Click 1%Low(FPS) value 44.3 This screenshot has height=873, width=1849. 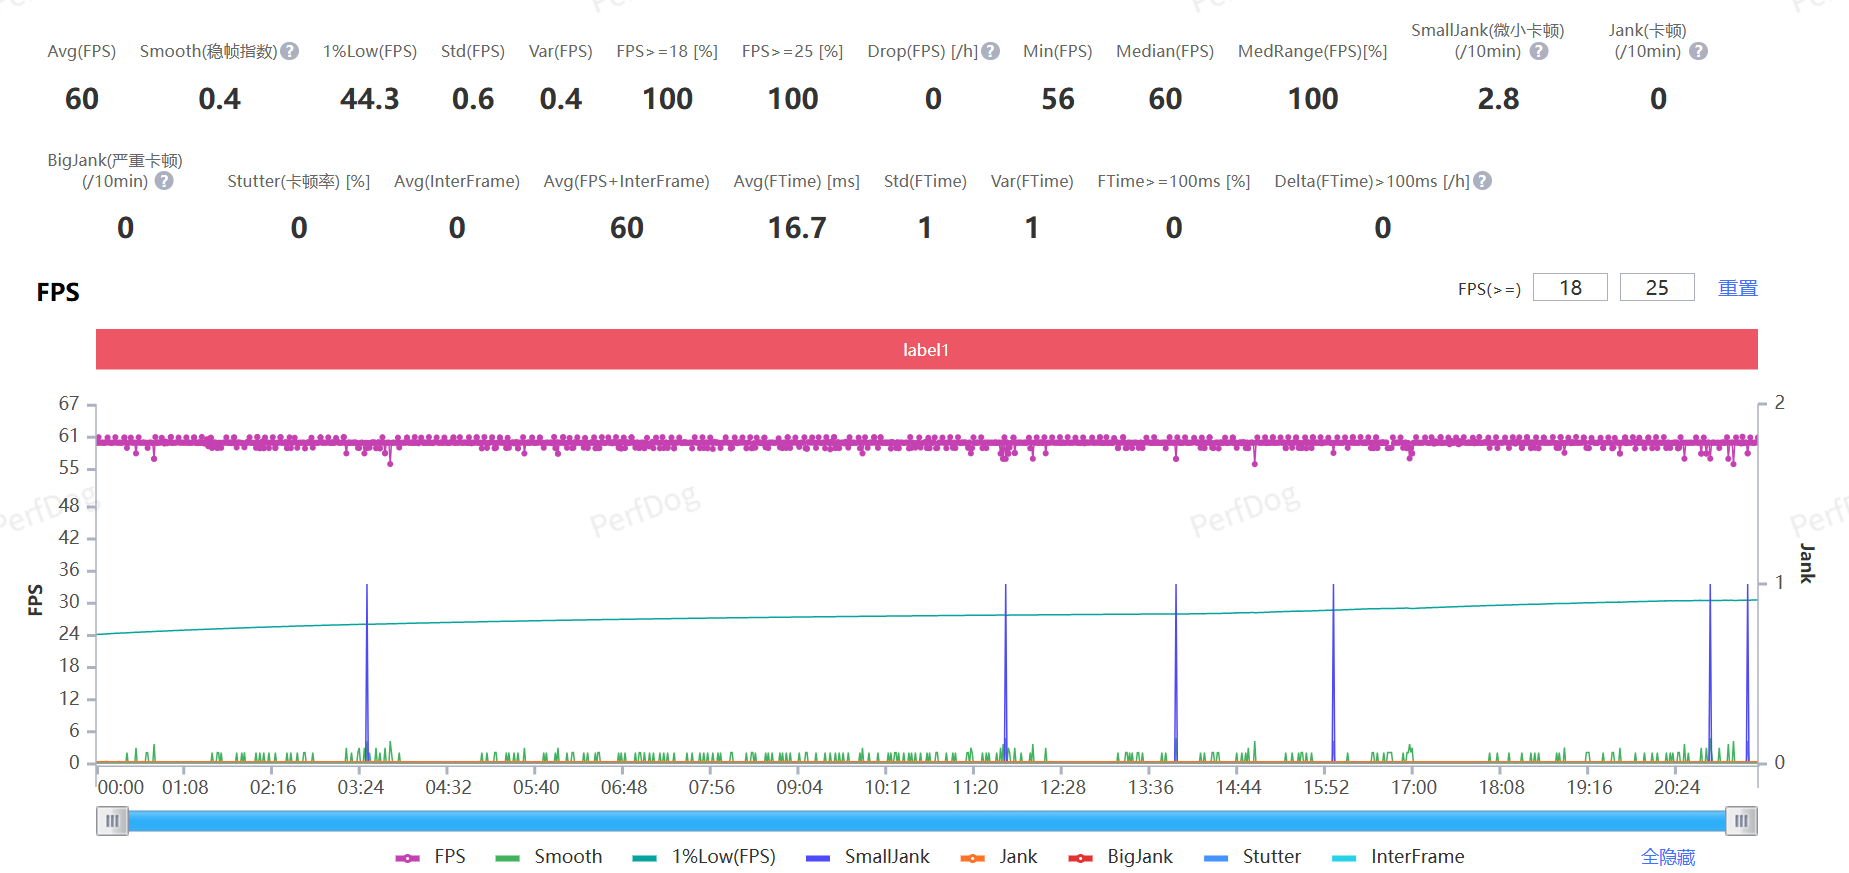click(x=369, y=99)
